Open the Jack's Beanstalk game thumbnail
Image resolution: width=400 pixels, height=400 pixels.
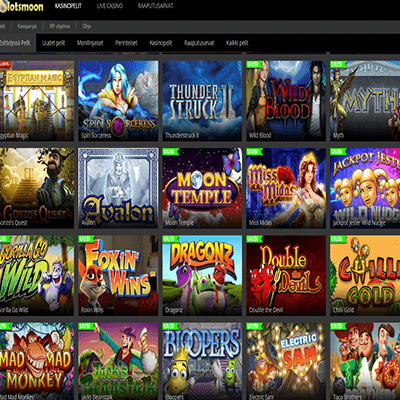click(x=118, y=361)
